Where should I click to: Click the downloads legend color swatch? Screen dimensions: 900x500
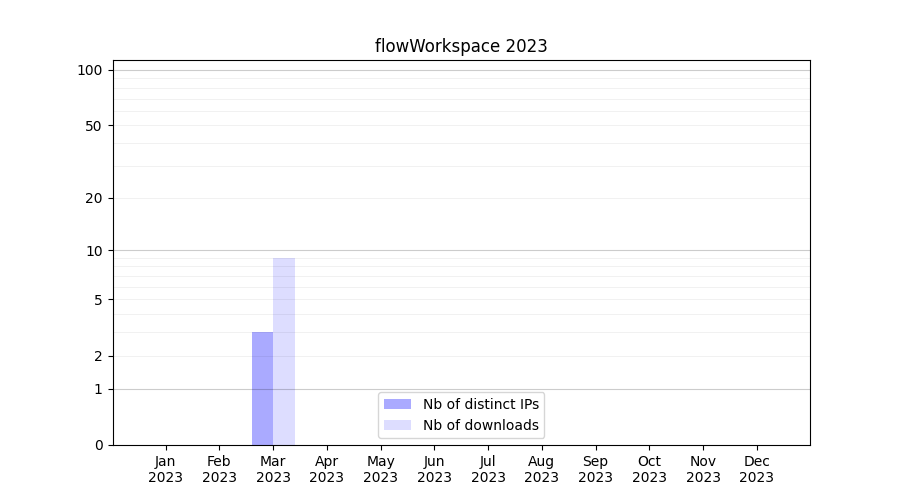pyautogui.click(x=397, y=425)
